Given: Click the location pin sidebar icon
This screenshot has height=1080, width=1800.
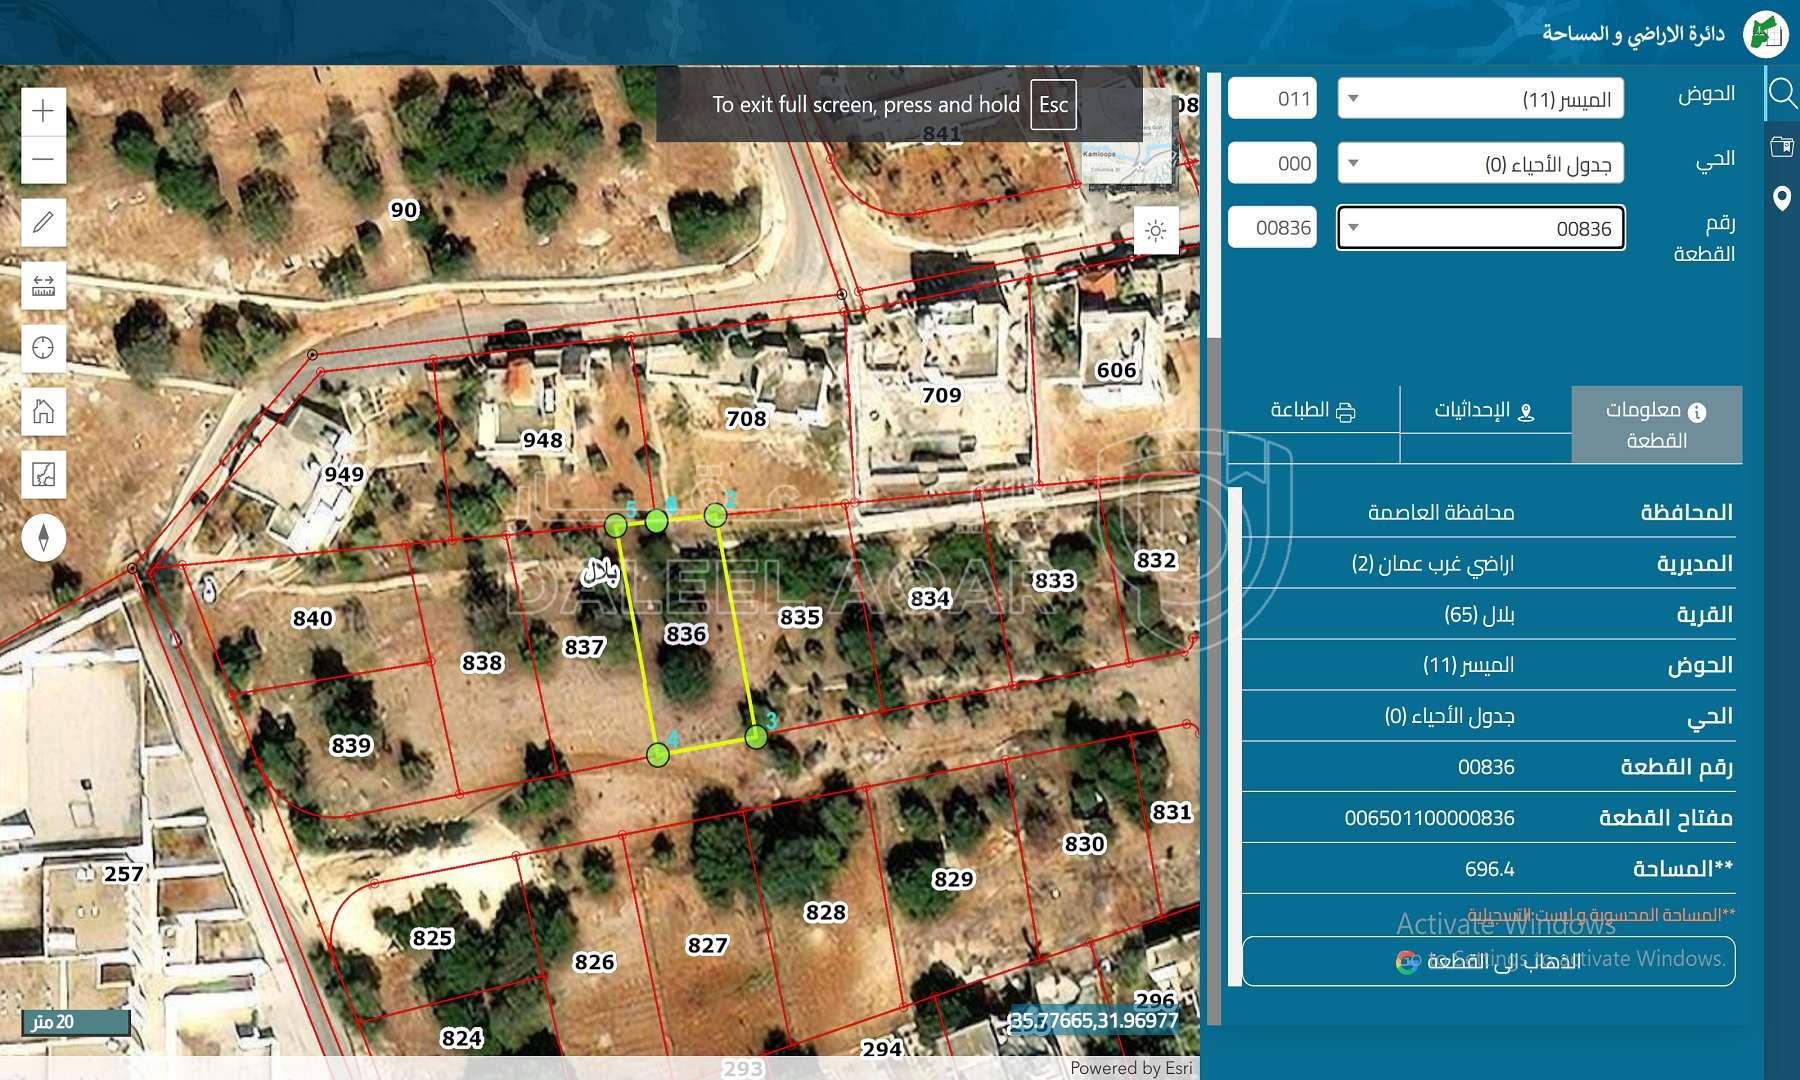Looking at the screenshot, I should pyautogui.click(x=1782, y=198).
